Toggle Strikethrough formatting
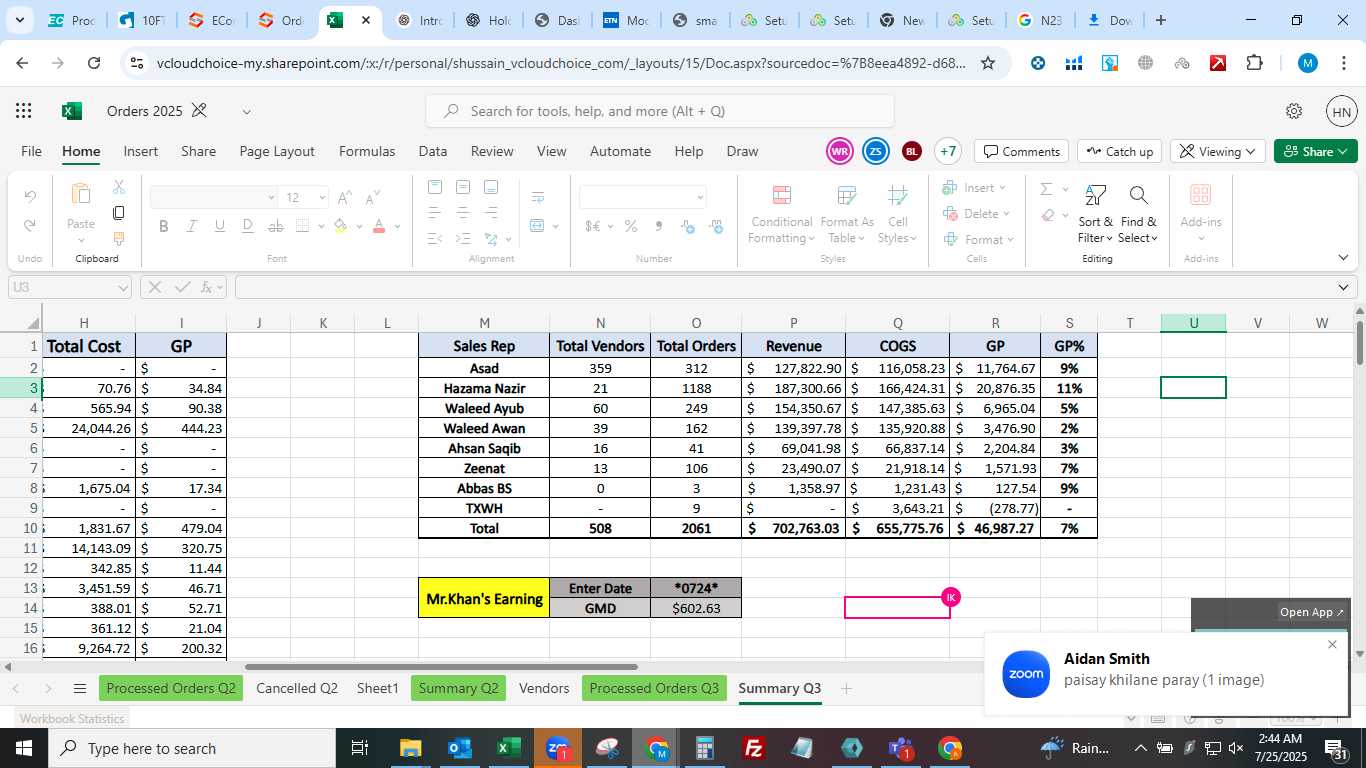 pos(276,226)
